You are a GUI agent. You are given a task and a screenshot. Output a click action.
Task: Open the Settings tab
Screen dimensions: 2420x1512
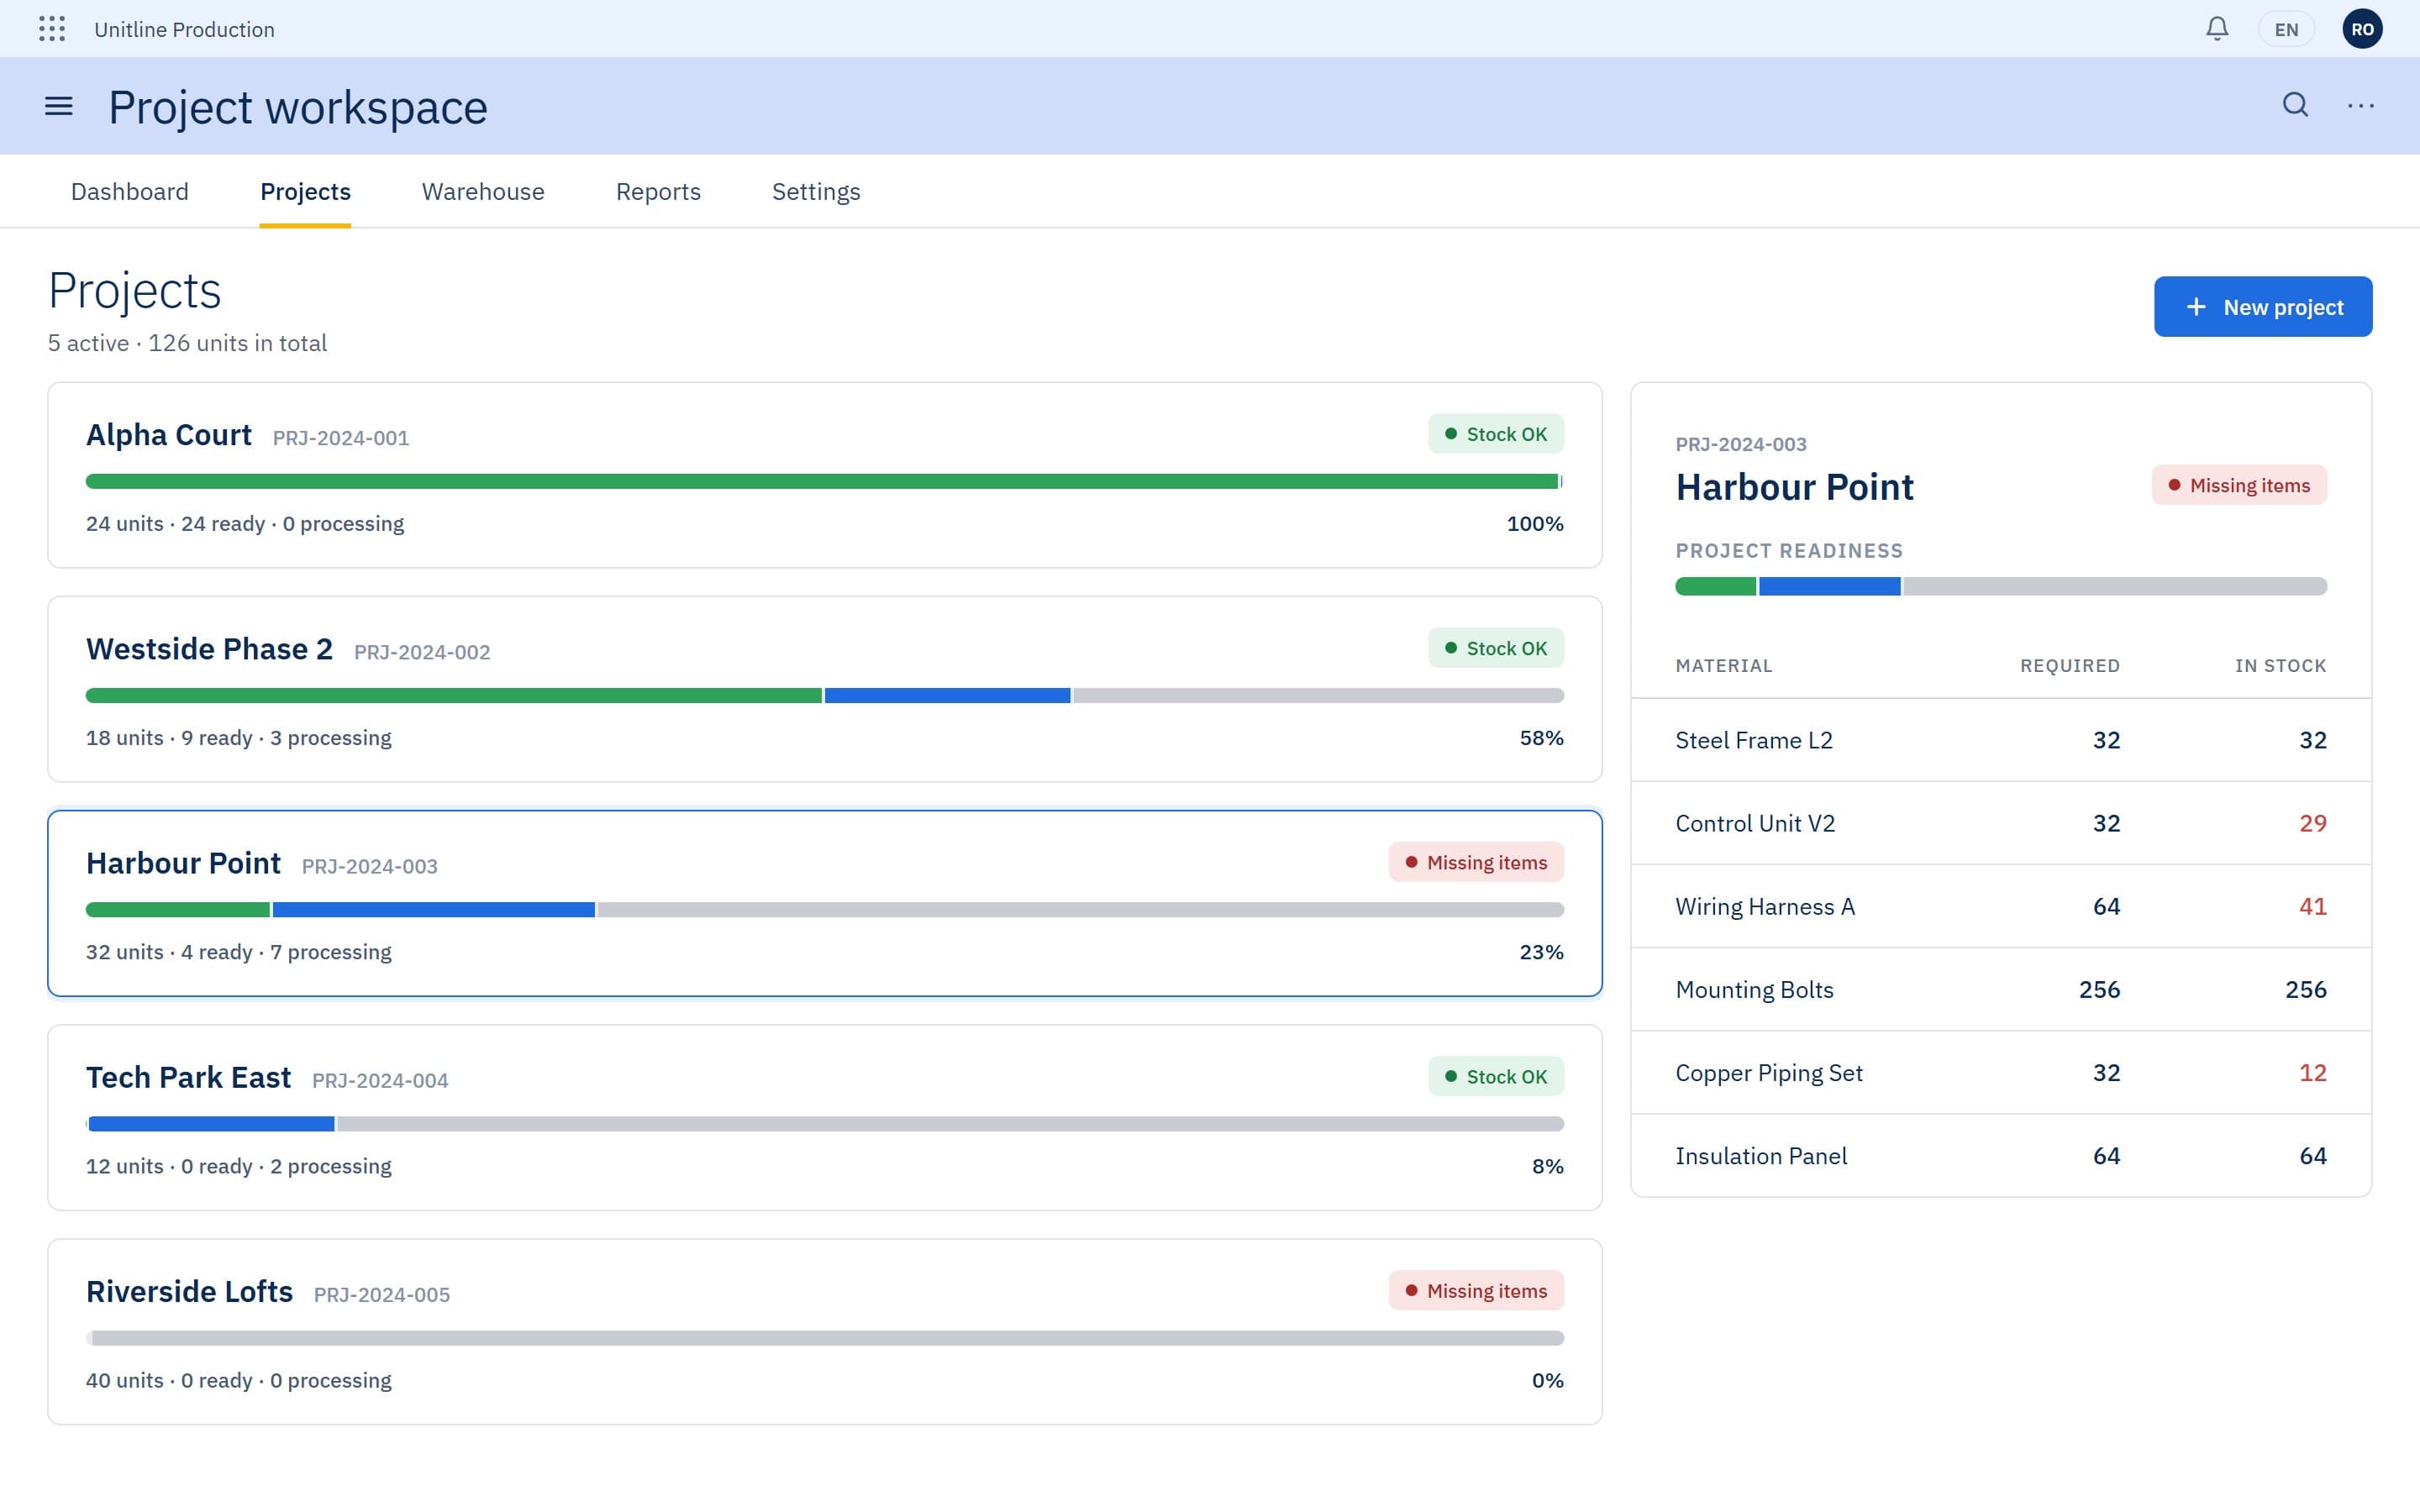coord(816,191)
